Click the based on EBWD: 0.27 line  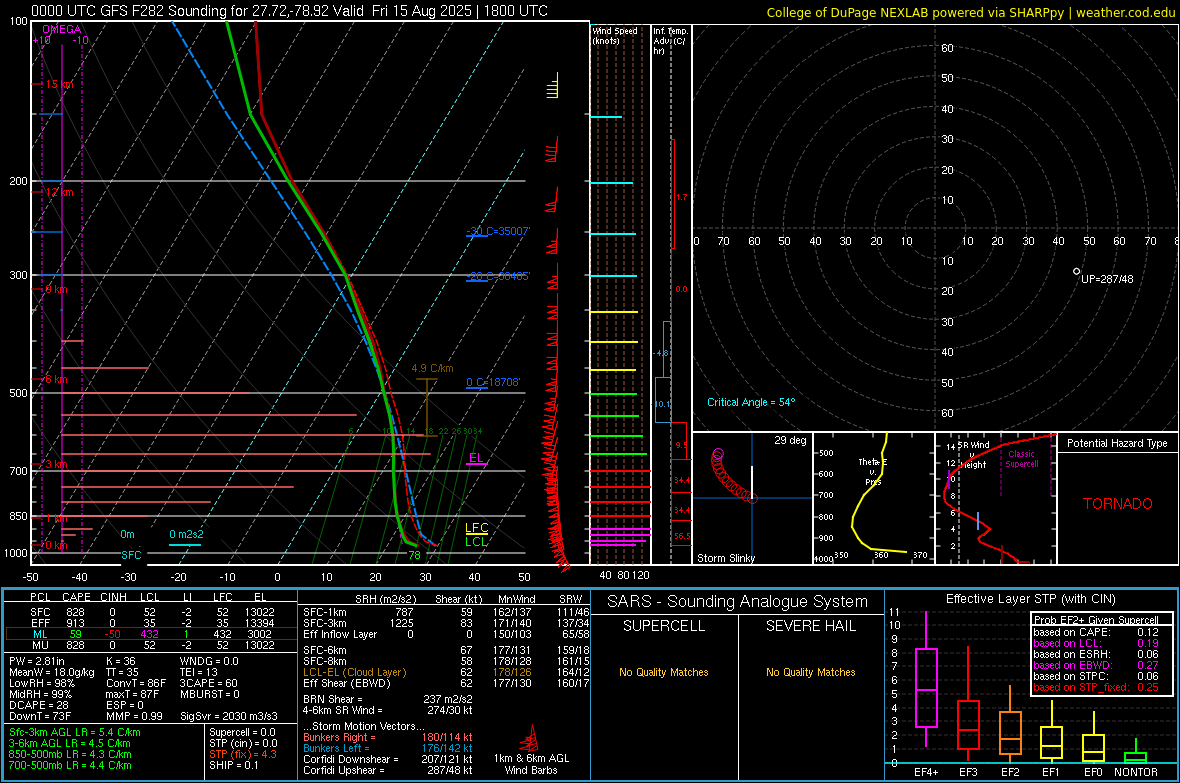[x=1096, y=665]
